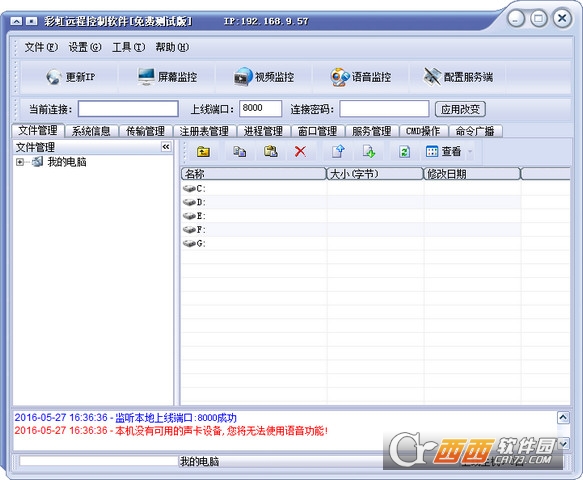Focus the 上线端口 field showing 8000

260,109
